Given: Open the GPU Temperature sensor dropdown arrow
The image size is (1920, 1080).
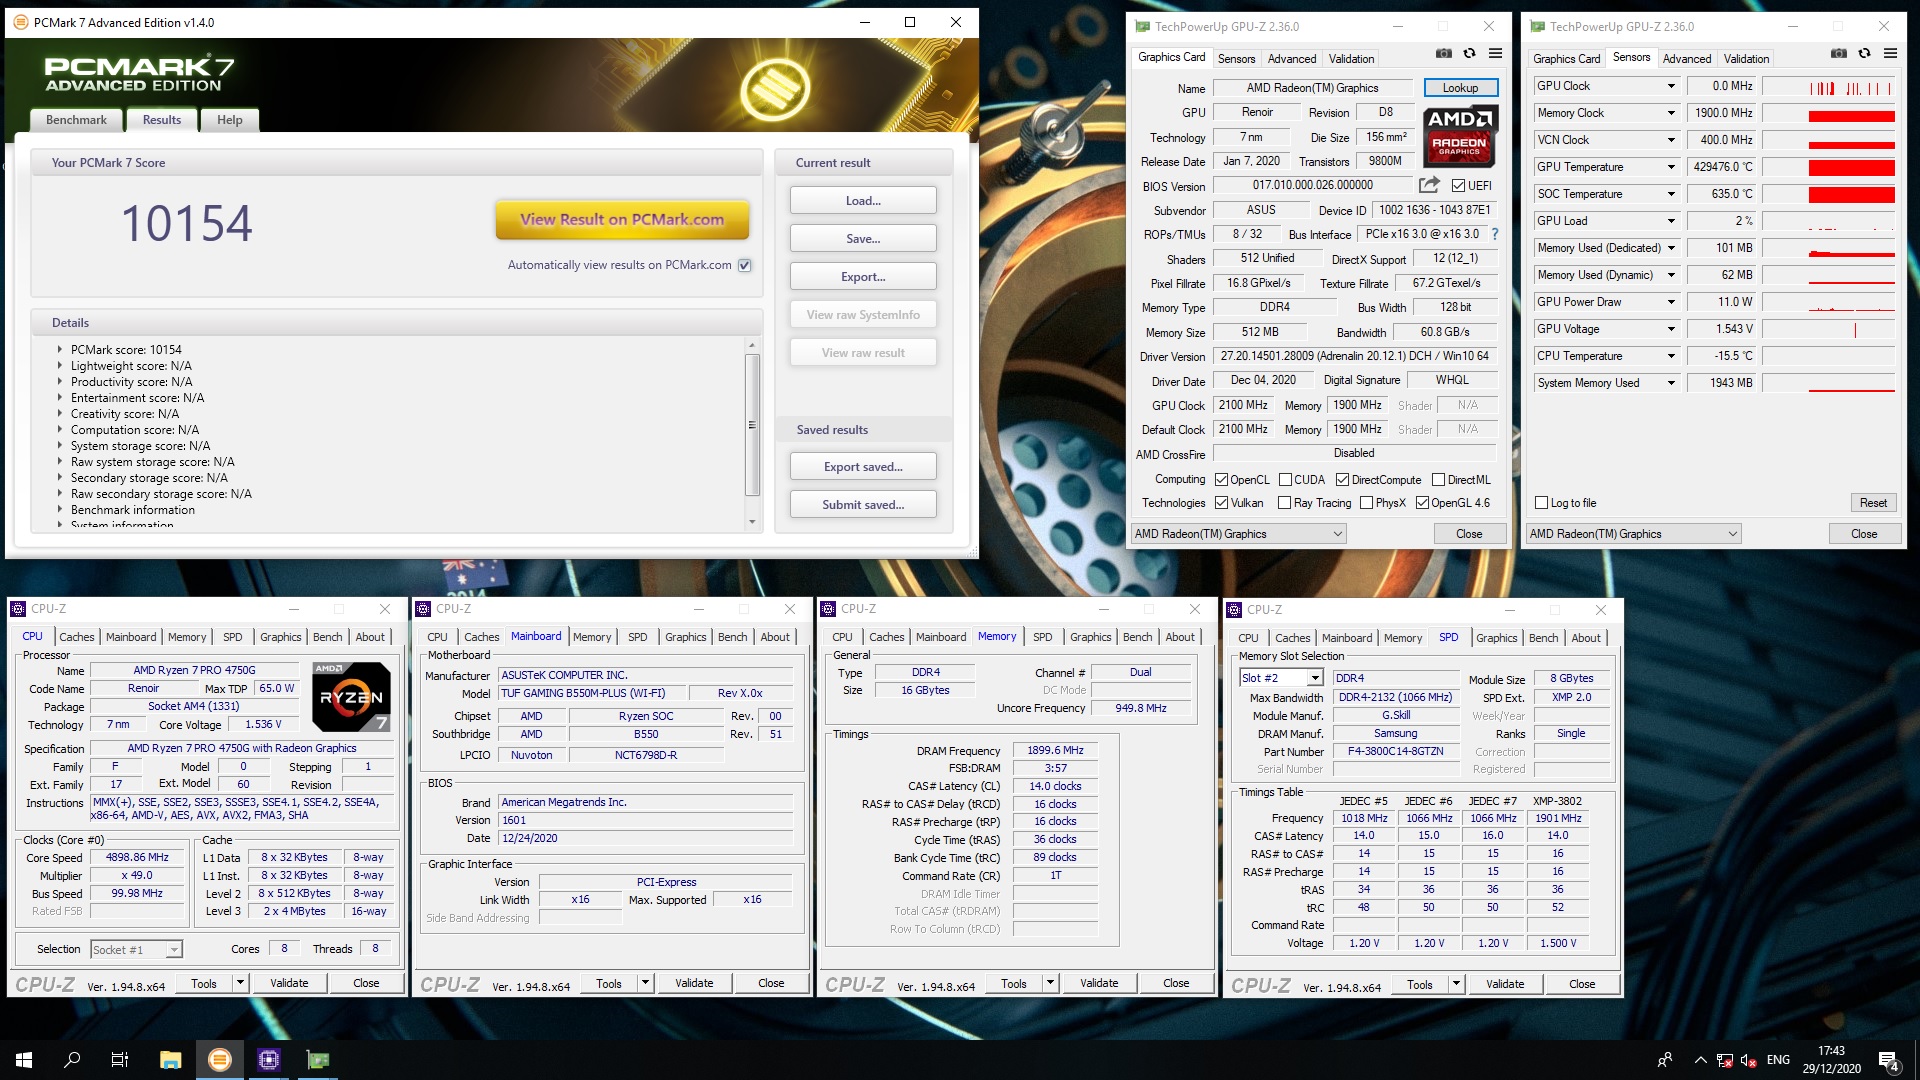Looking at the screenshot, I should [1670, 167].
